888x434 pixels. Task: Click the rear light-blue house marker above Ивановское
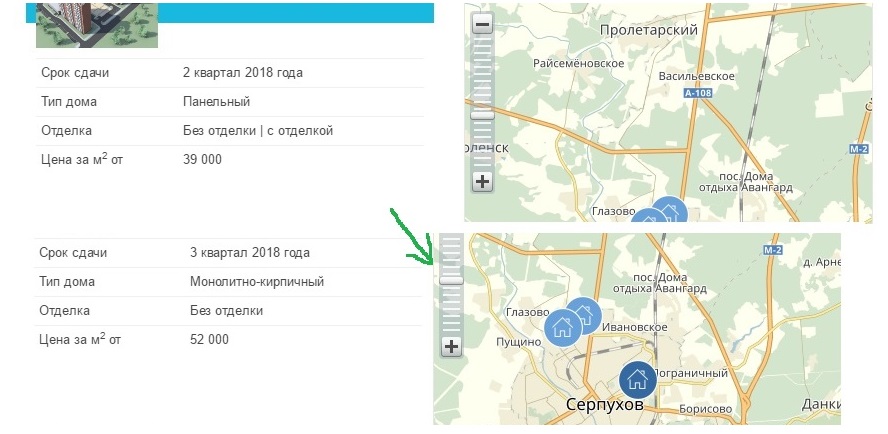pyautogui.click(x=586, y=313)
